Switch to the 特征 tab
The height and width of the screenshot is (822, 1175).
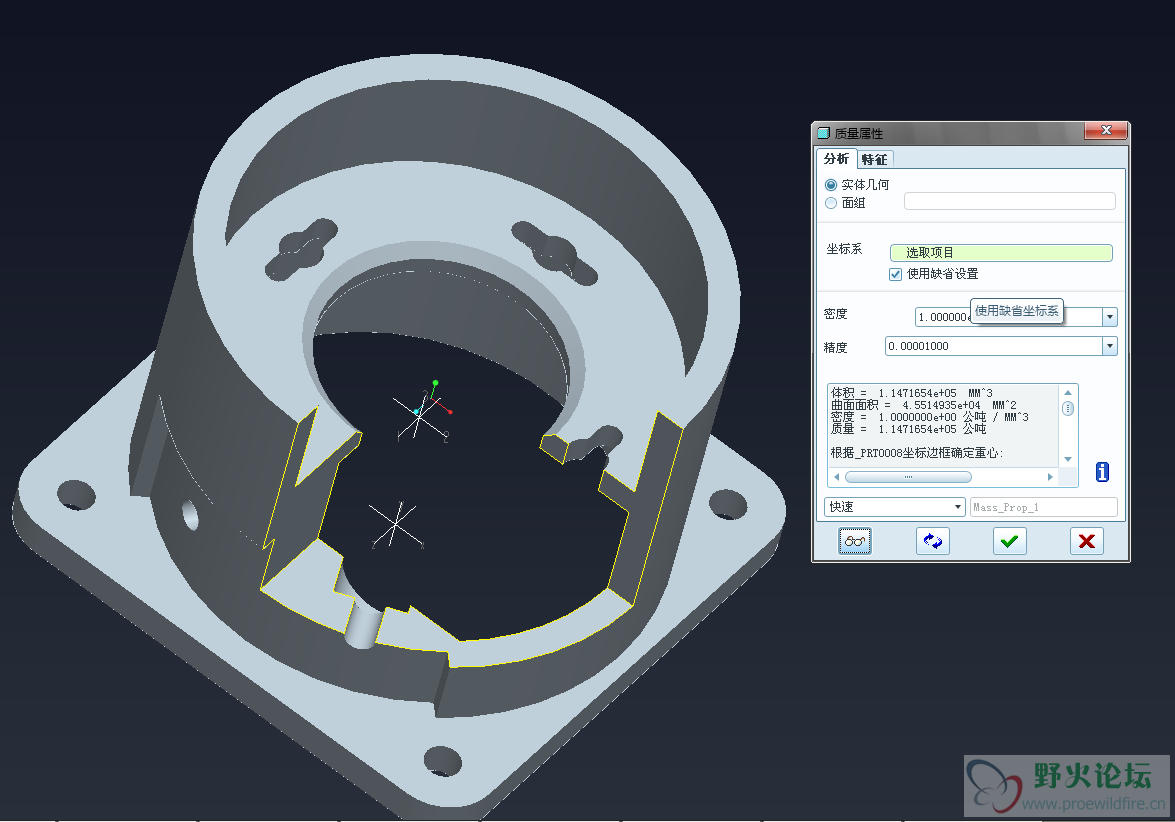point(875,160)
